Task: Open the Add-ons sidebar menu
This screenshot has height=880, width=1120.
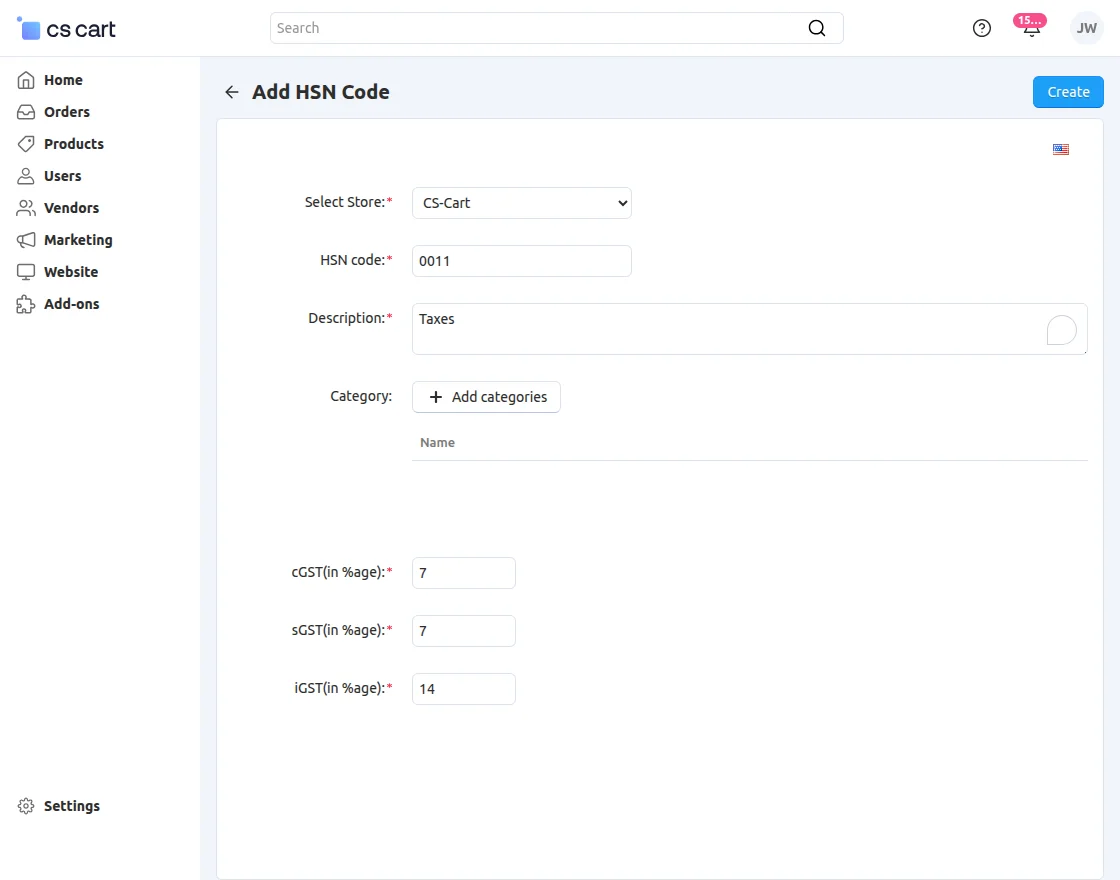Action: pyautogui.click(x=71, y=304)
